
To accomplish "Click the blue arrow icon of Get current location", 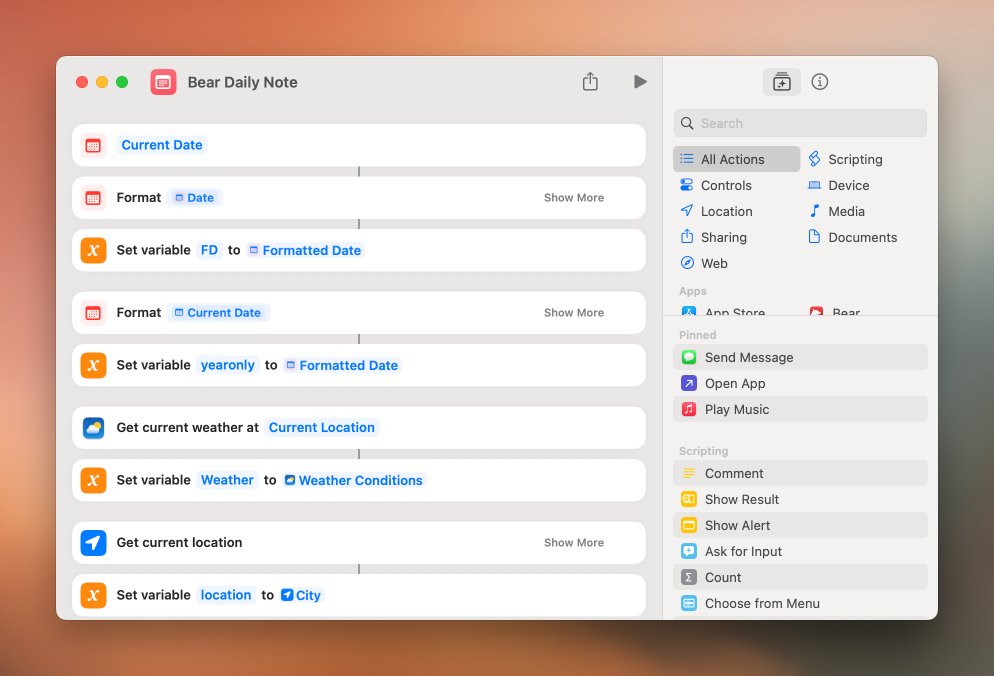I will click(x=93, y=542).
